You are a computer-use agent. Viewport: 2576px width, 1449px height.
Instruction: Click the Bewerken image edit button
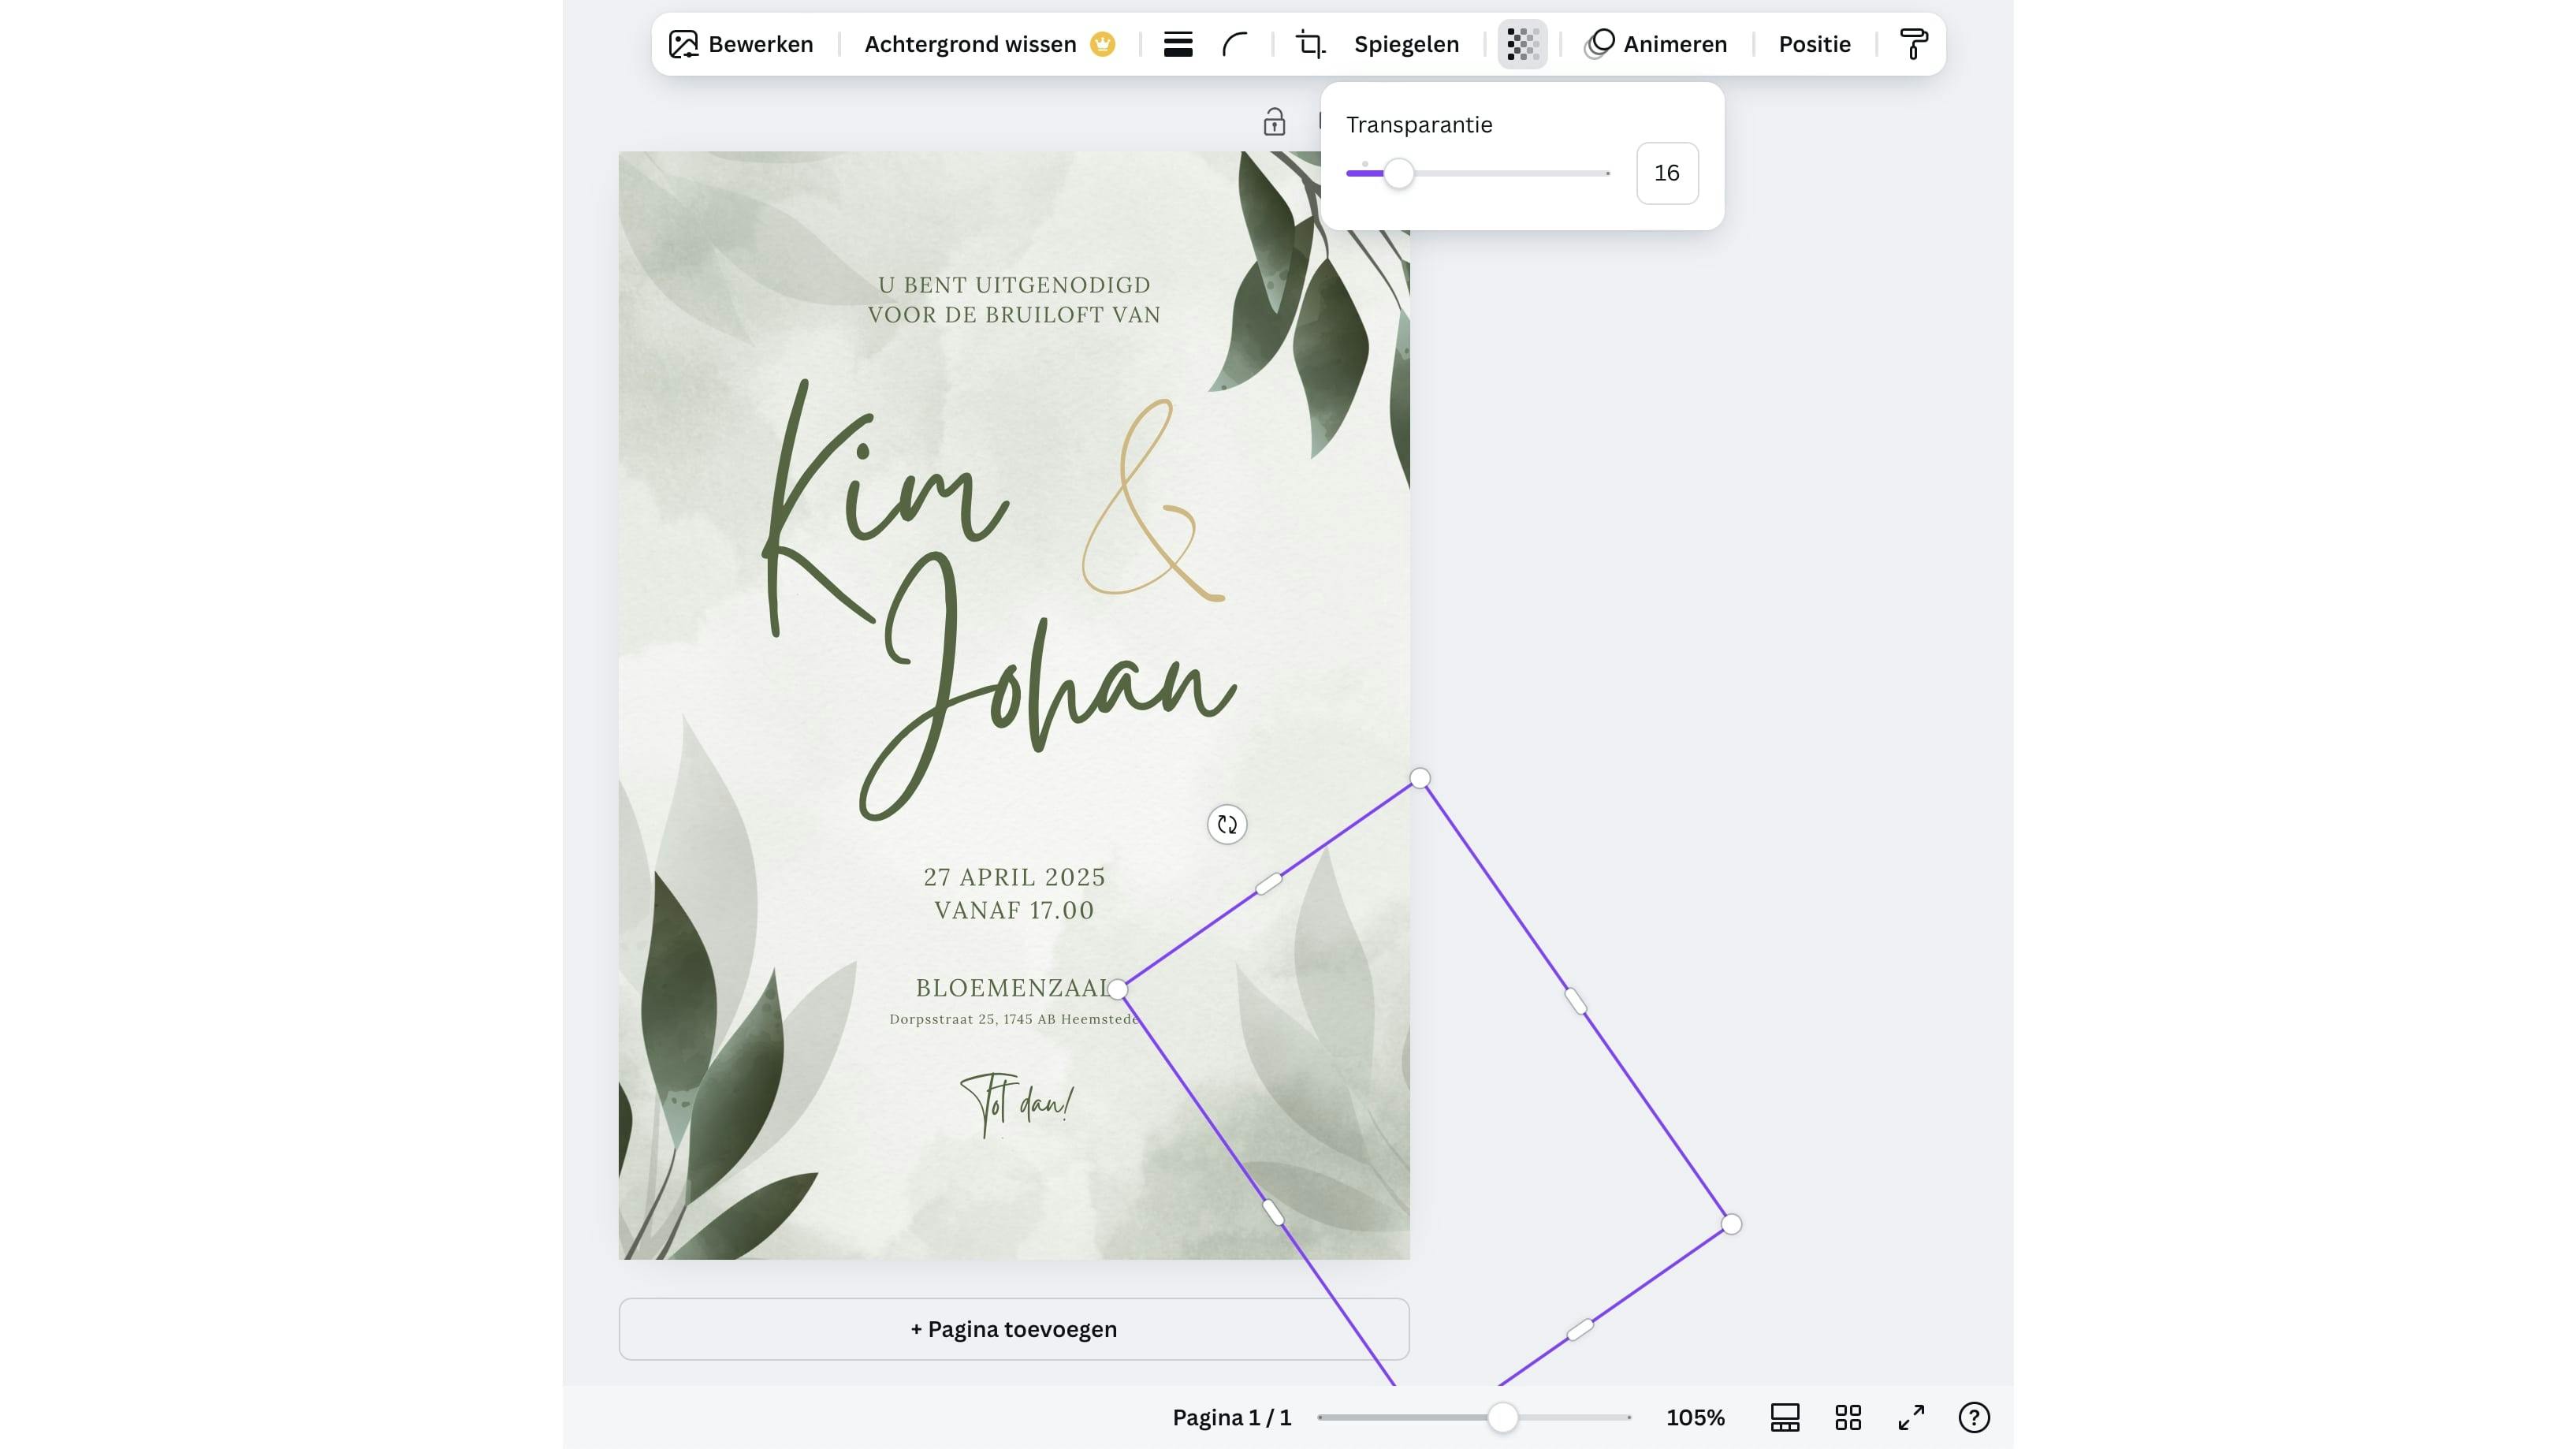(741, 44)
